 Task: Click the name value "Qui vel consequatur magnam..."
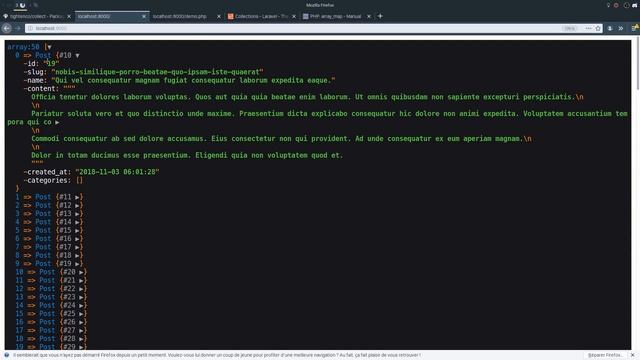[193, 80]
